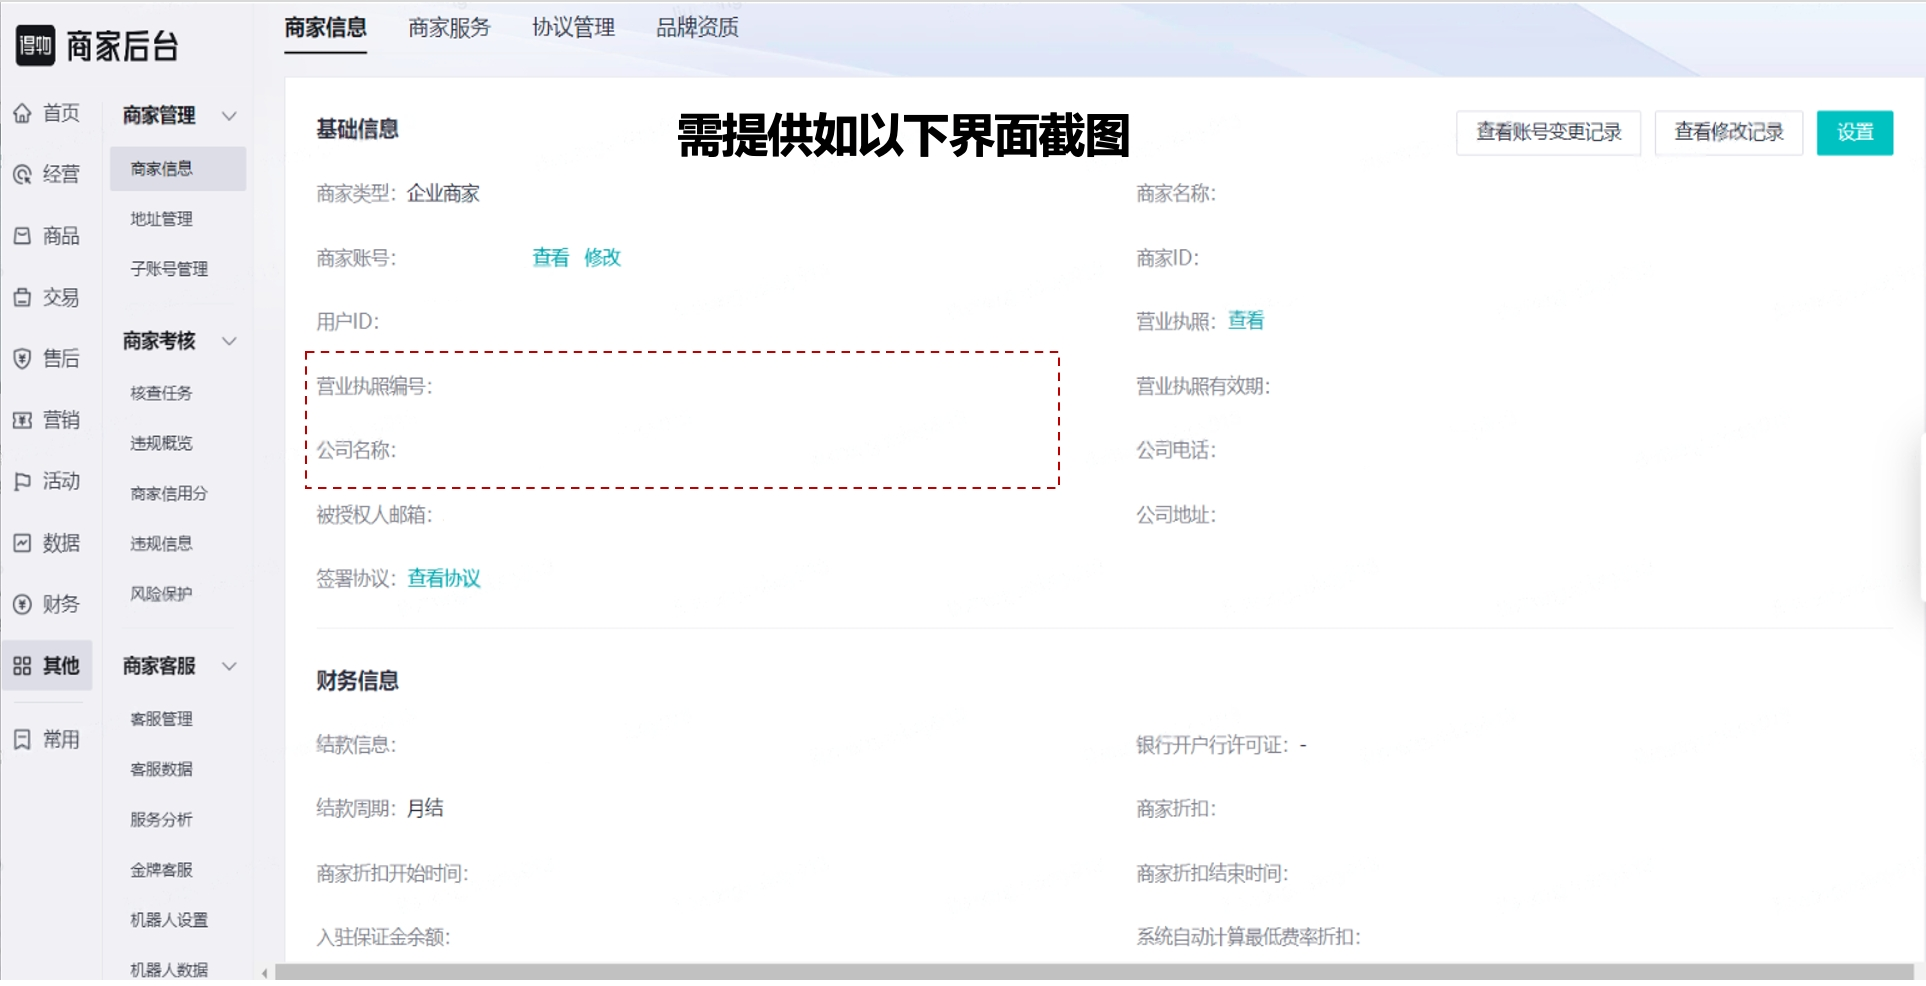This screenshot has width=1926, height=986.
Task: Click the 设置 button
Action: point(1854,133)
